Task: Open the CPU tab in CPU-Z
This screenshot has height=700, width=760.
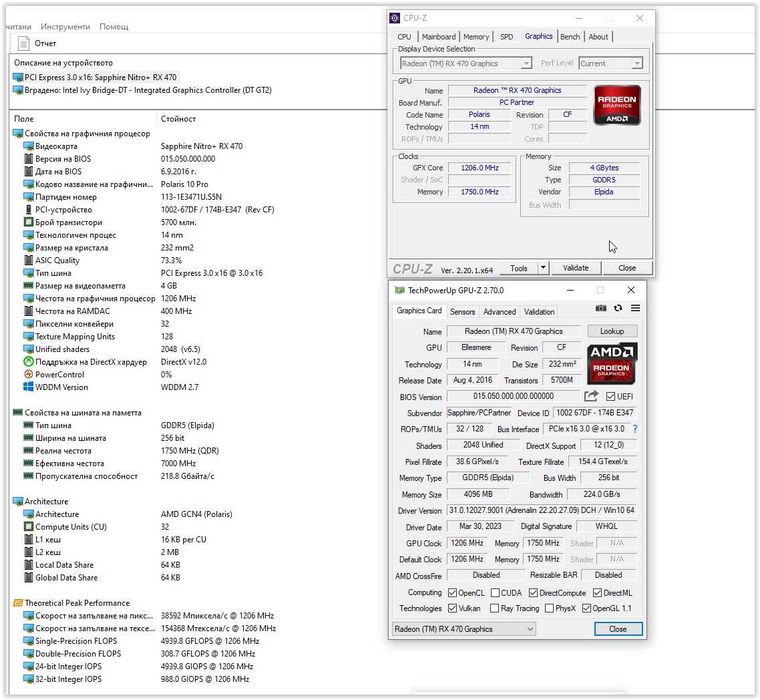Action: (x=404, y=37)
